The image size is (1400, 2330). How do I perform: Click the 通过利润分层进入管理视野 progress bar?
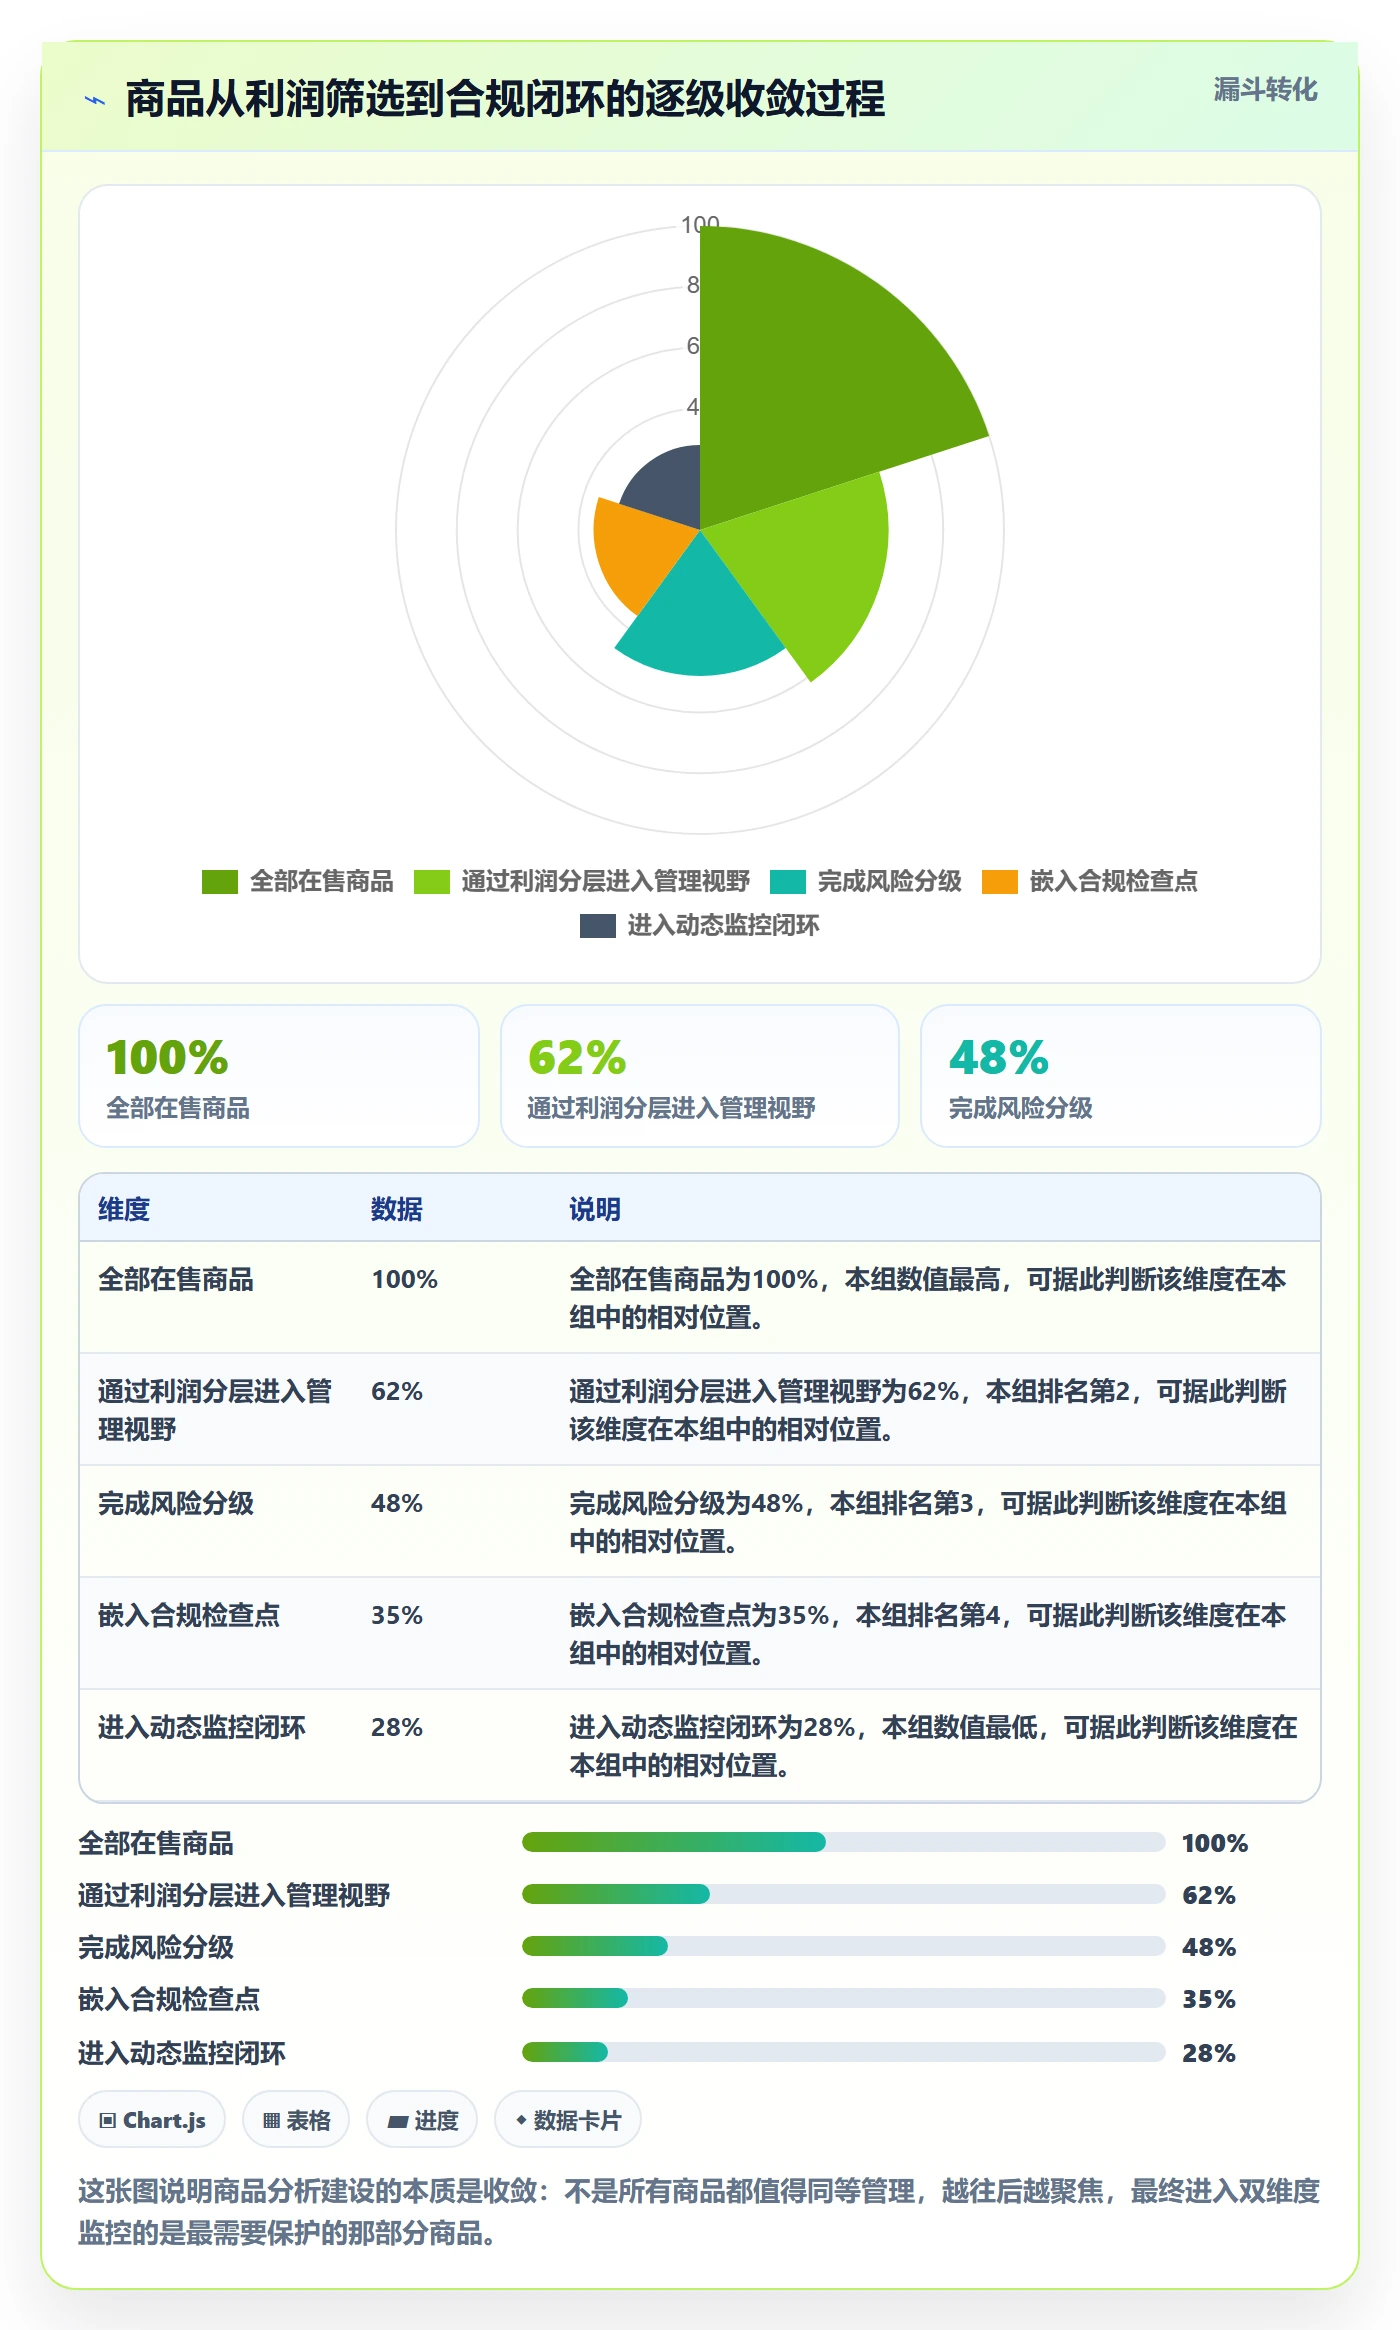(x=843, y=1894)
